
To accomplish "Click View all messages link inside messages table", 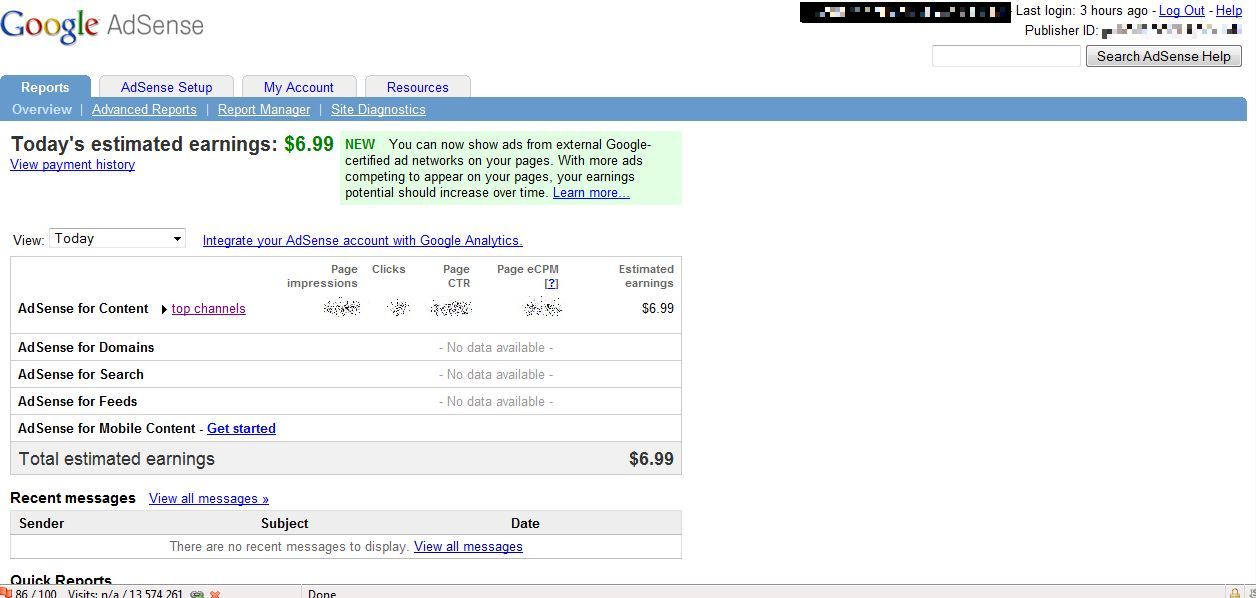I will 468,546.
